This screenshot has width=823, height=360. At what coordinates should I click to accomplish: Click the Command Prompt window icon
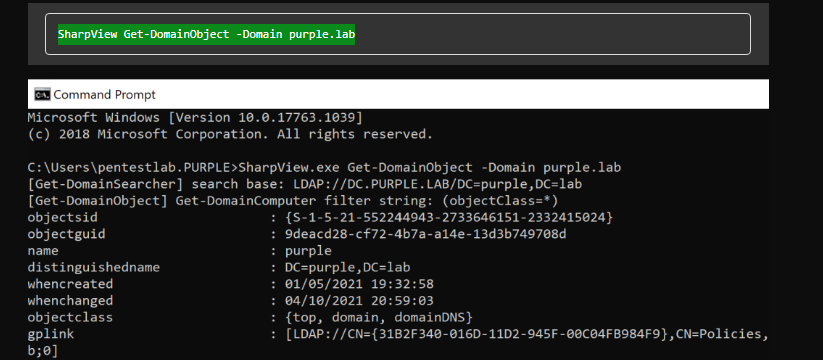click(42, 94)
